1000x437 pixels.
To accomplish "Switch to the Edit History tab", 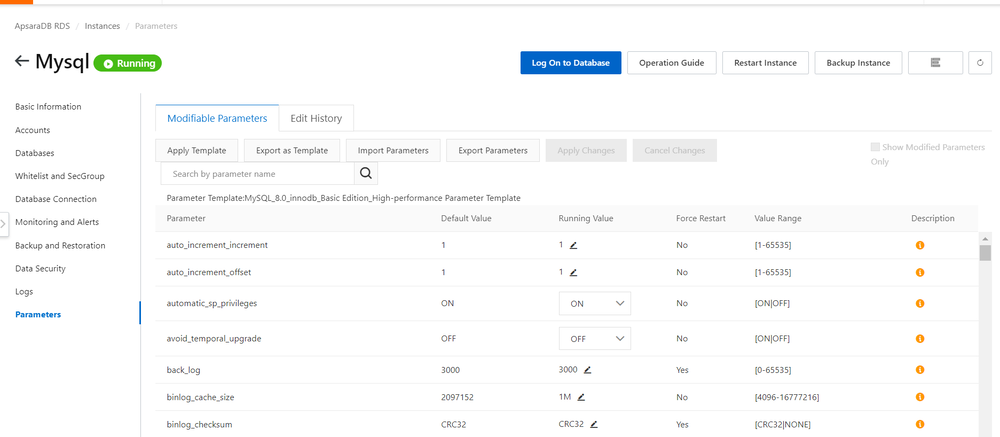I will [316, 118].
